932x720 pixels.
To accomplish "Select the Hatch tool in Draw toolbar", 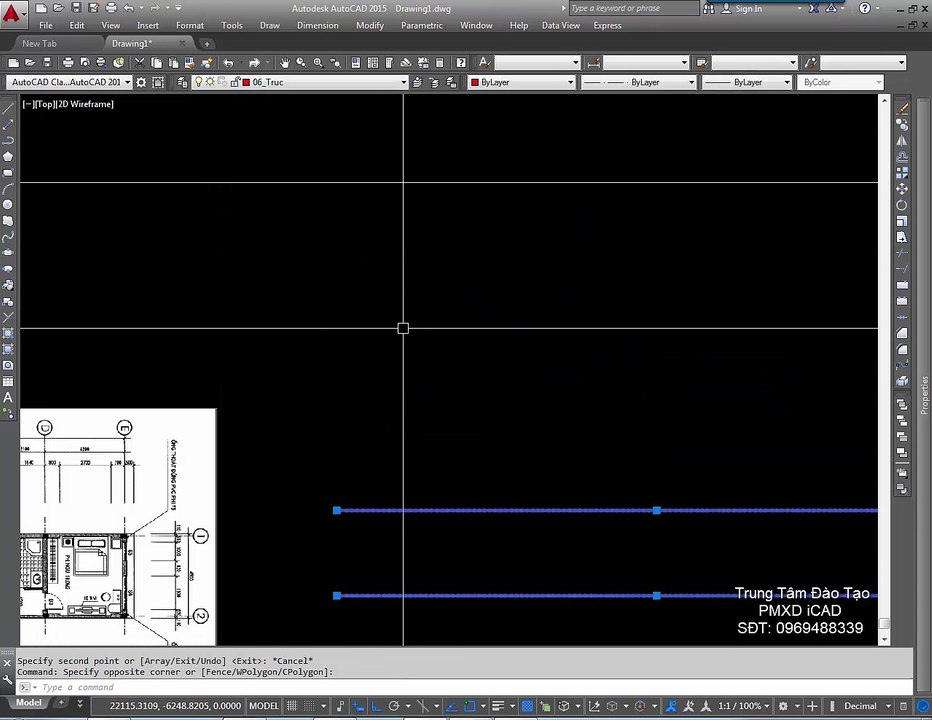I will tap(8, 333).
